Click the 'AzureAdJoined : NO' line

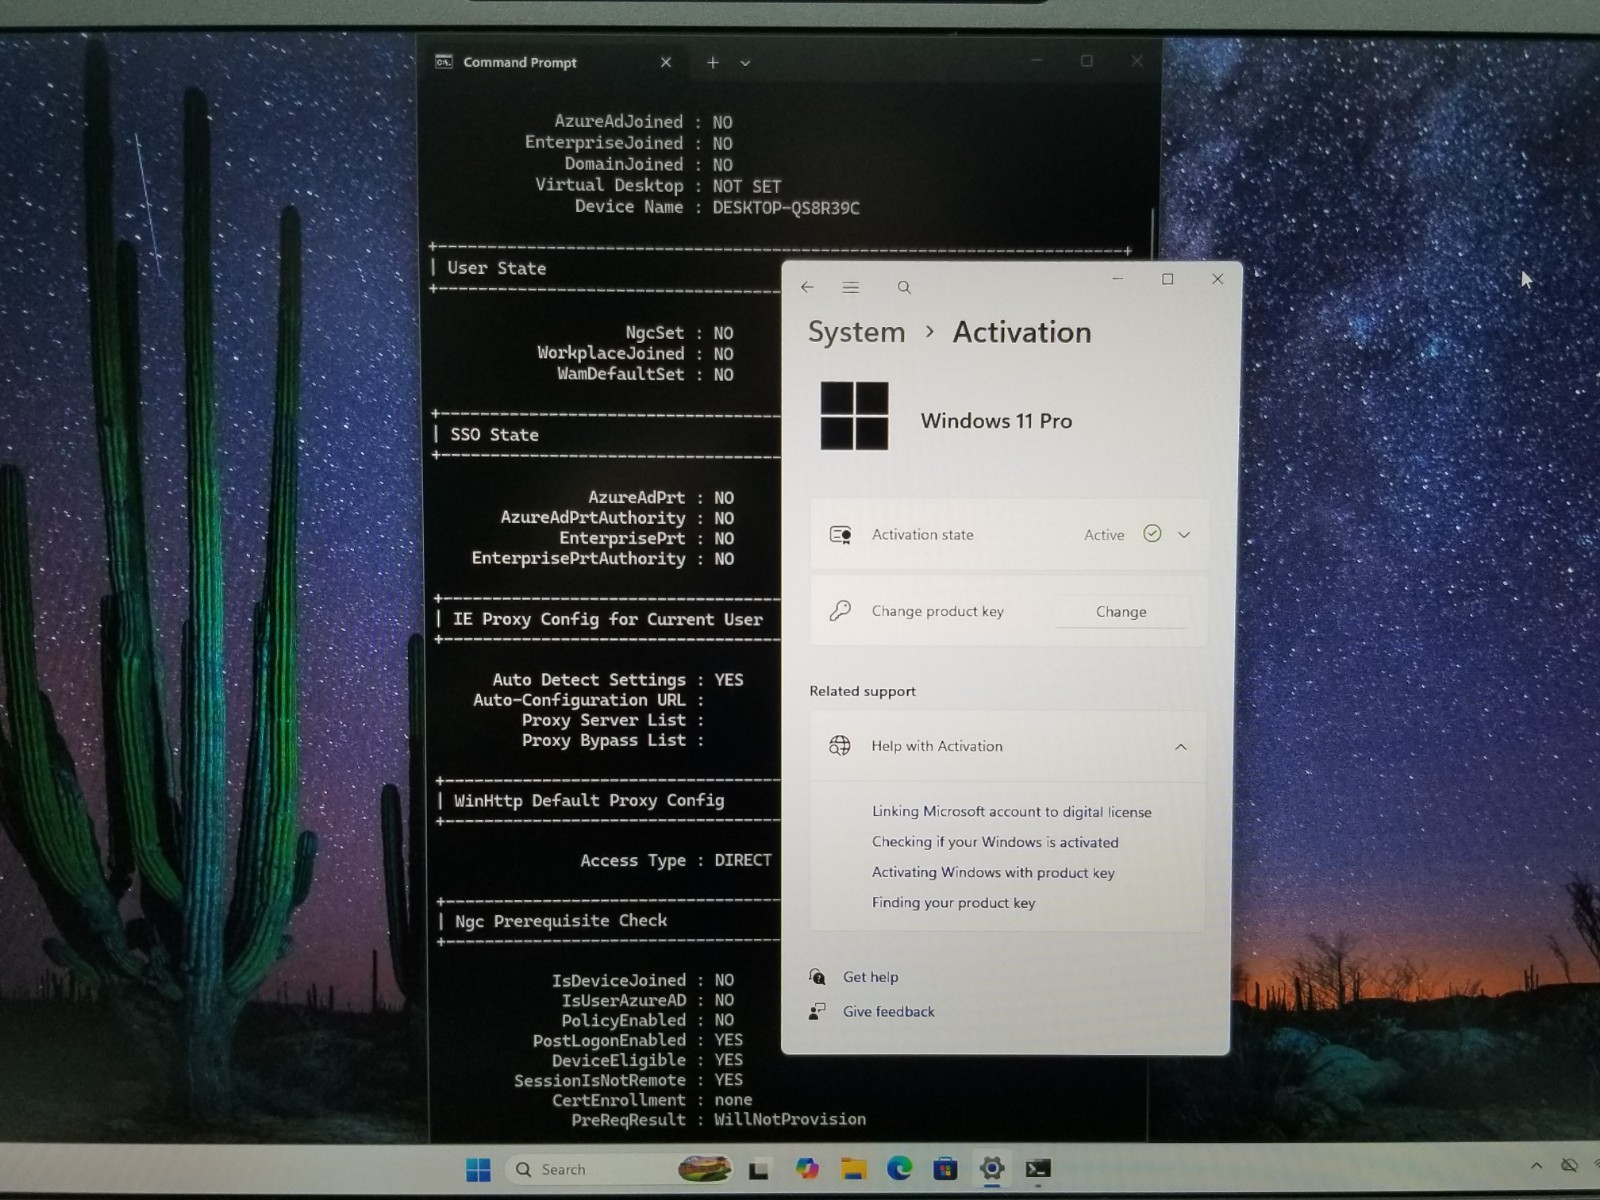pos(643,122)
